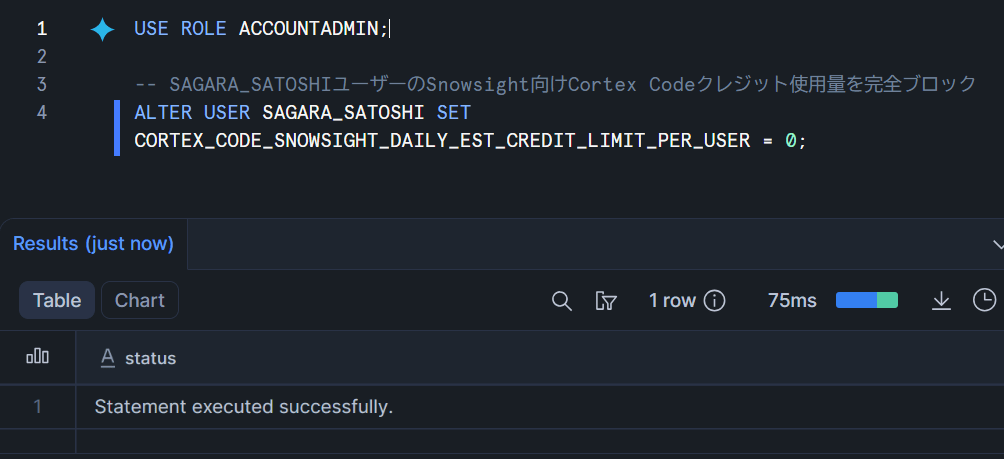The height and width of the screenshot is (459, 1004).
Task: Click the info icon next to 1 row
Action: pyautogui.click(x=714, y=300)
